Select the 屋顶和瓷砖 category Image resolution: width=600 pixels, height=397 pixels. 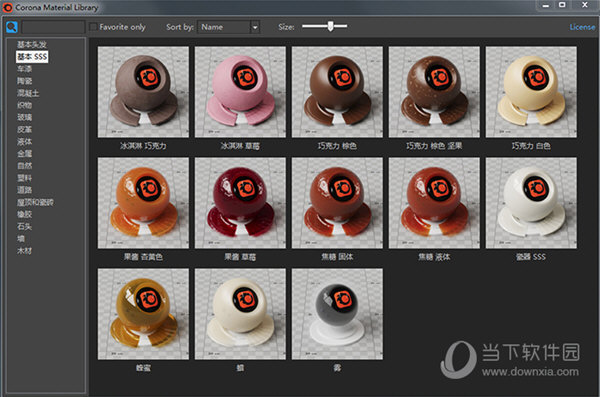[x=35, y=202]
